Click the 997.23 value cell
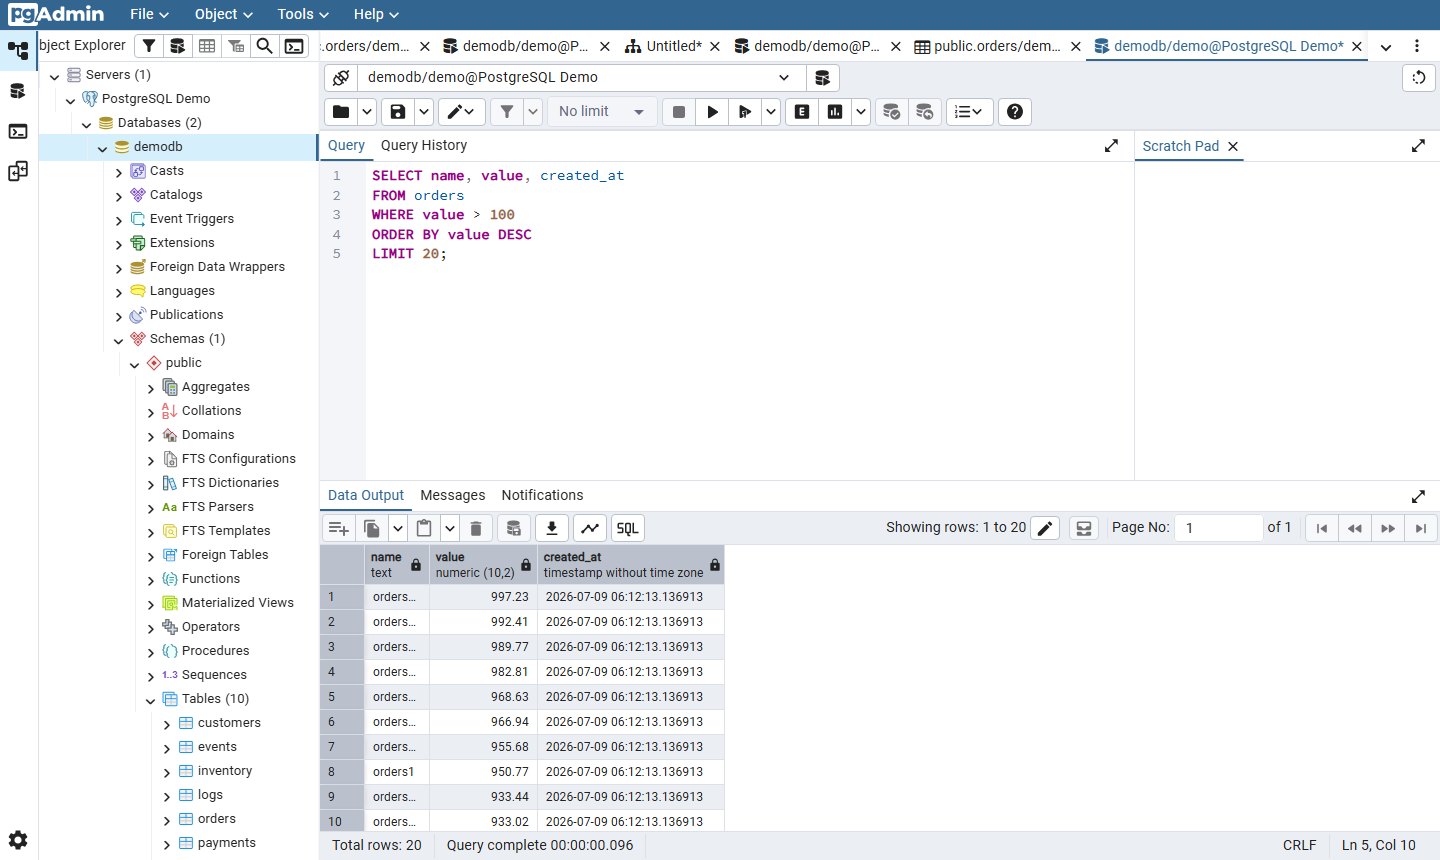 pyautogui.click(x=483, y=597)
